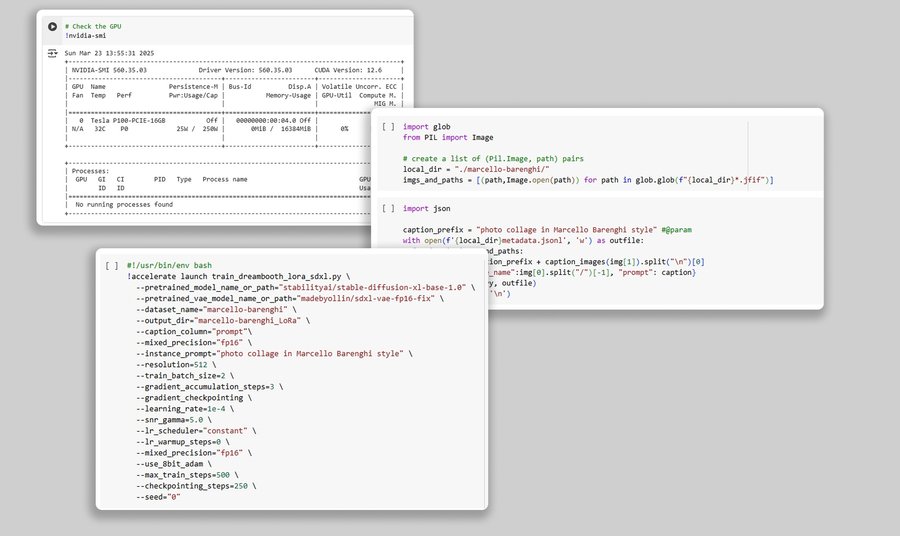
Task: Click the 'Driver Version: 560.35.03' text
Action: 245,70
